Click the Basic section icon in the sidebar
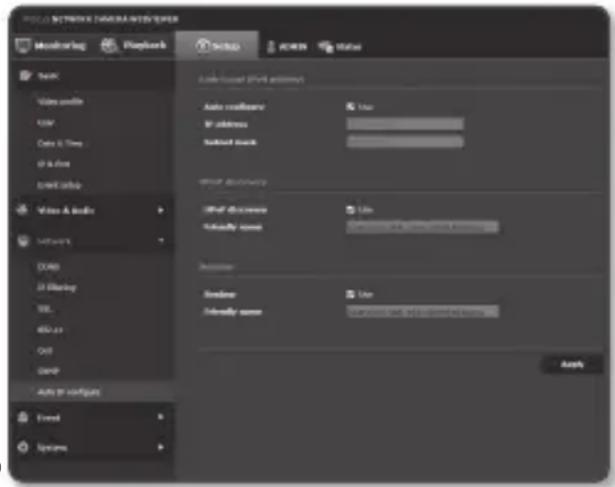The width and height of the screenshot is (615, 487). point(25,75)
